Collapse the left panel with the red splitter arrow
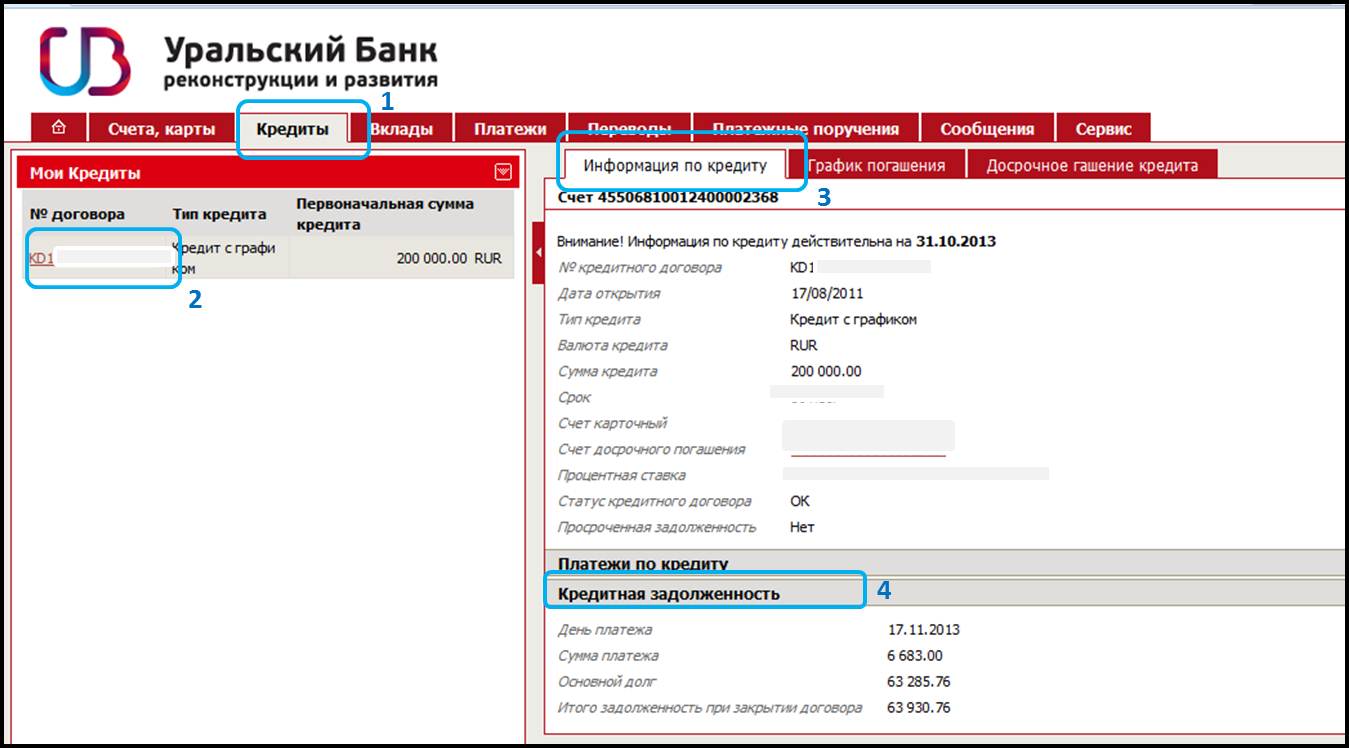 (x=538, y=256)
